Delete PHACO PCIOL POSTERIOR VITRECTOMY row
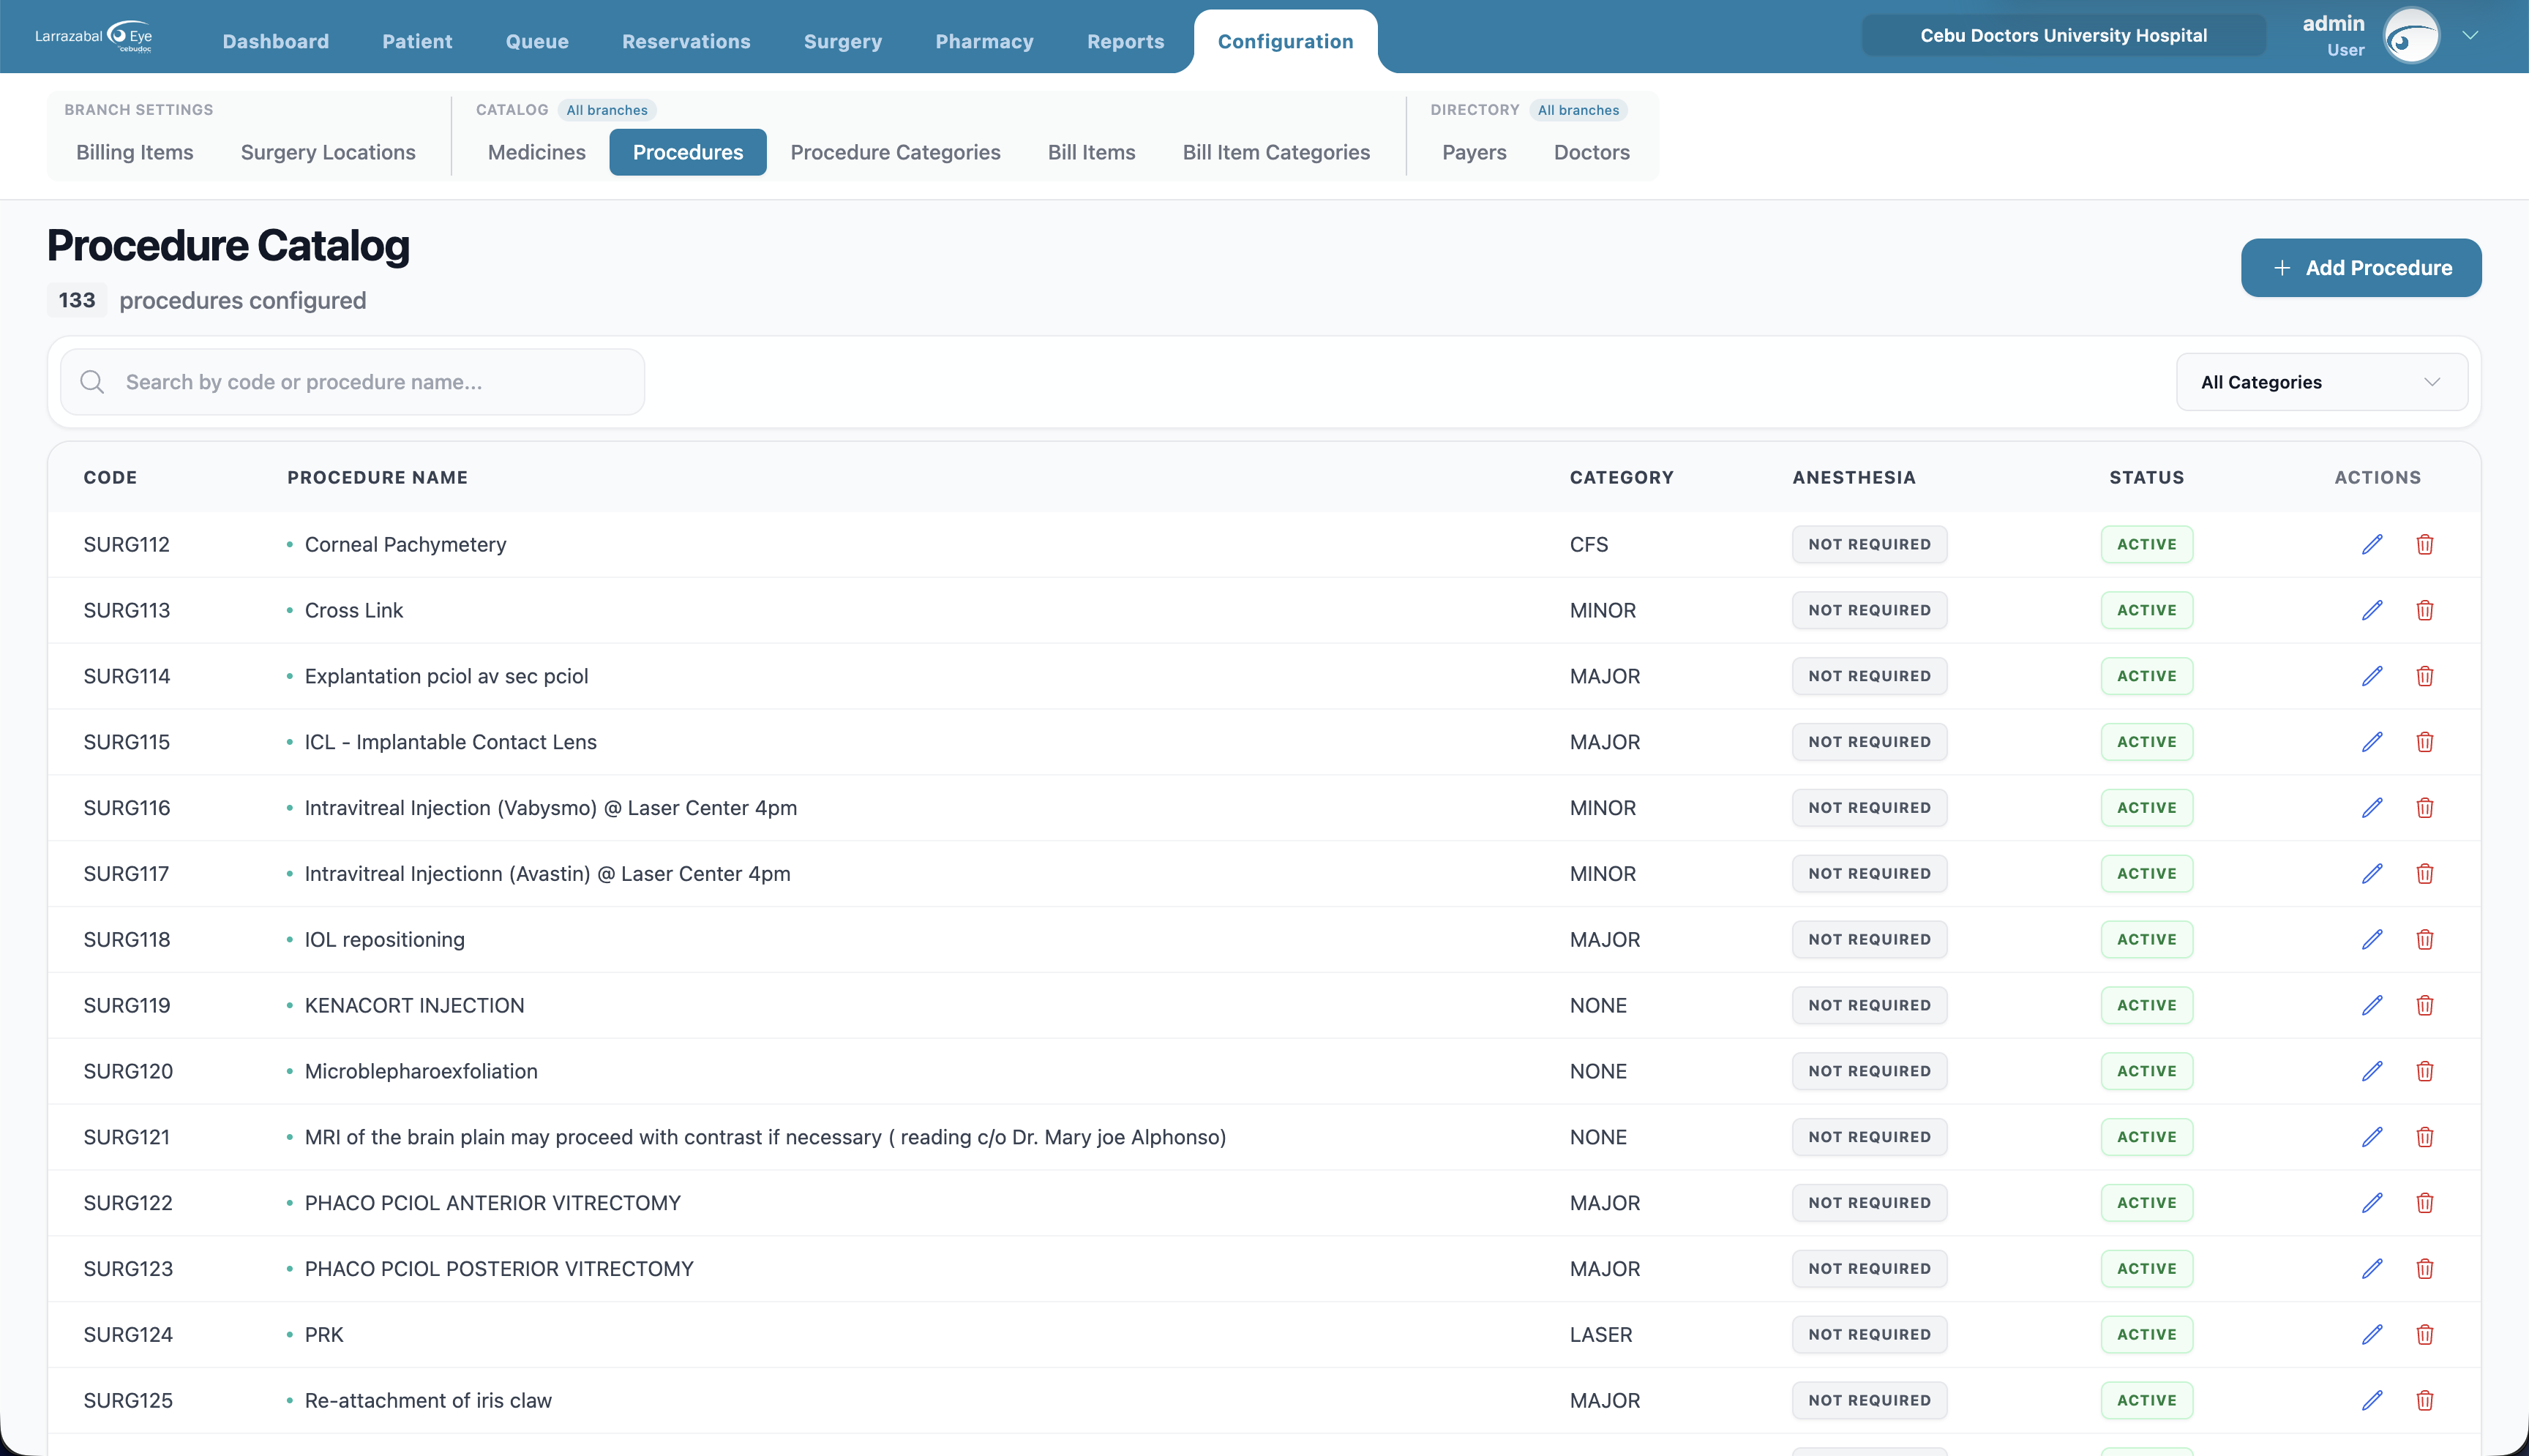Image resolution: width=2529 pixels, height=1456 pixels. coord(2425,1269)
